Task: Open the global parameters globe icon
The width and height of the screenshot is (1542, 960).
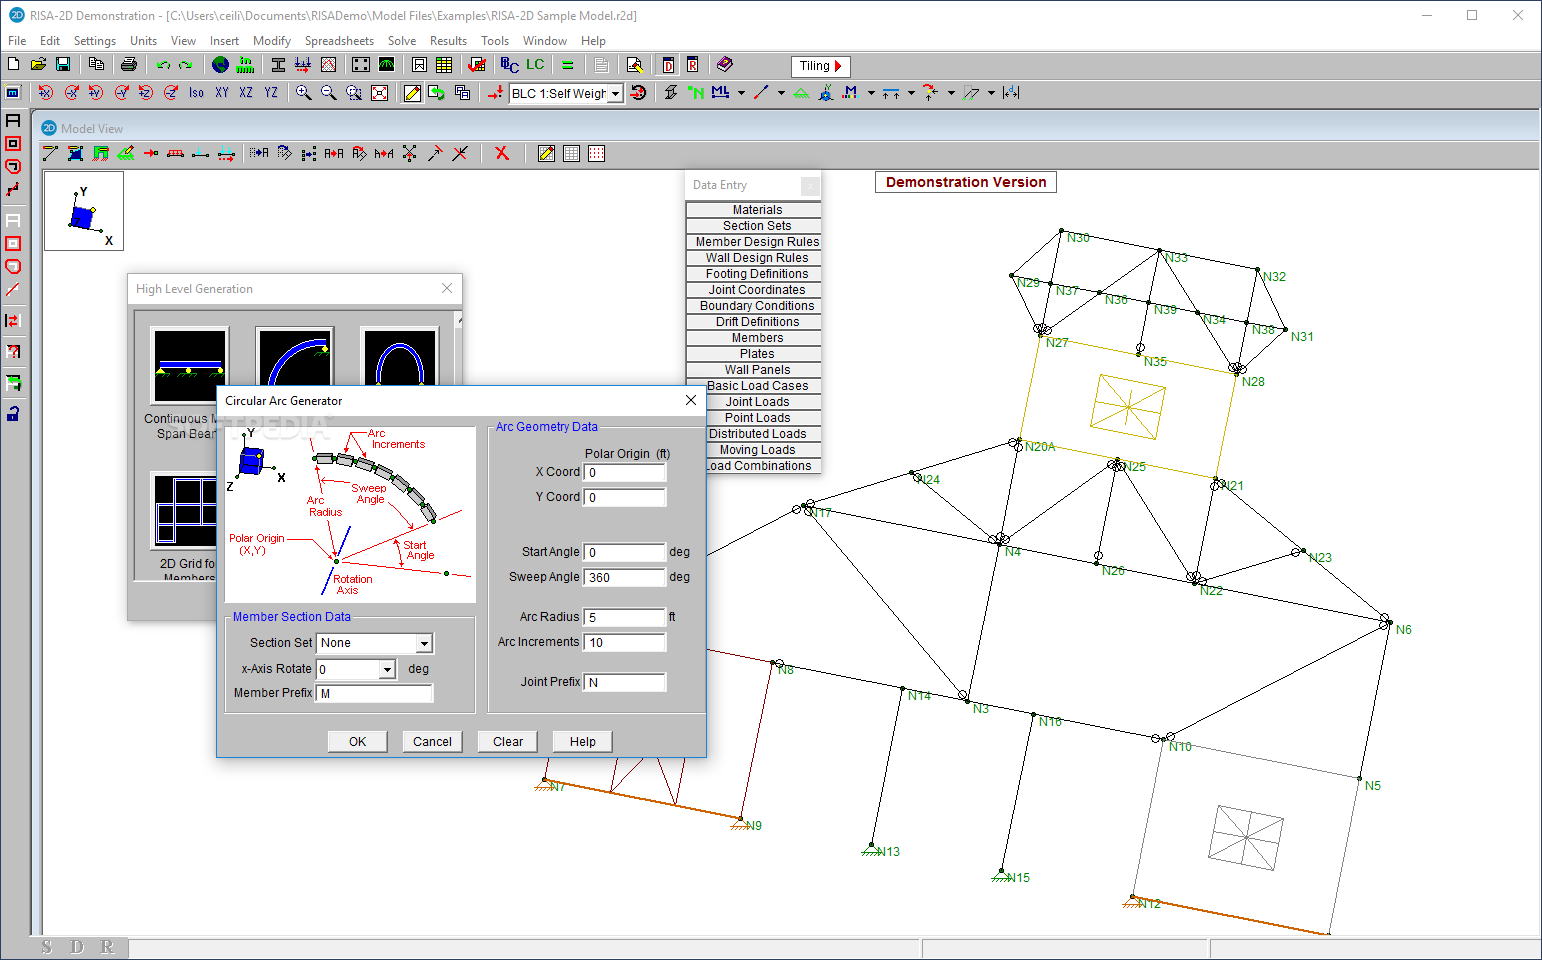Action: click(220, 64)
